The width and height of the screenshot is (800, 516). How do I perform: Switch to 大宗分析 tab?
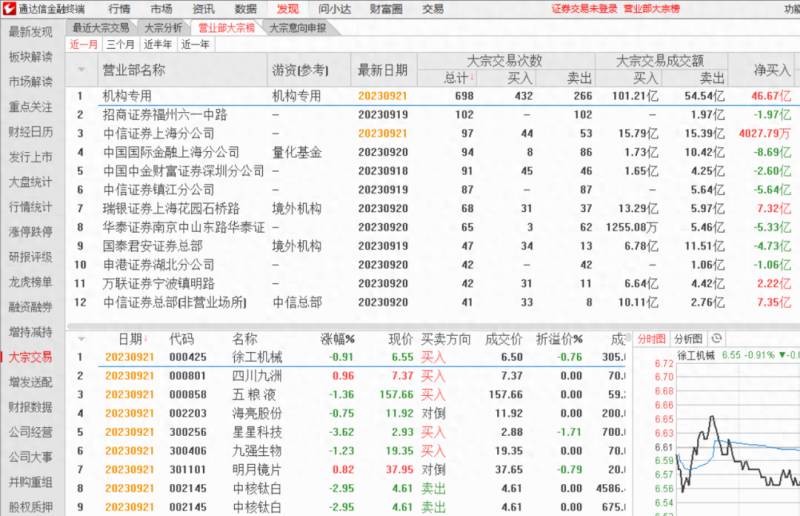pos(163,28)
